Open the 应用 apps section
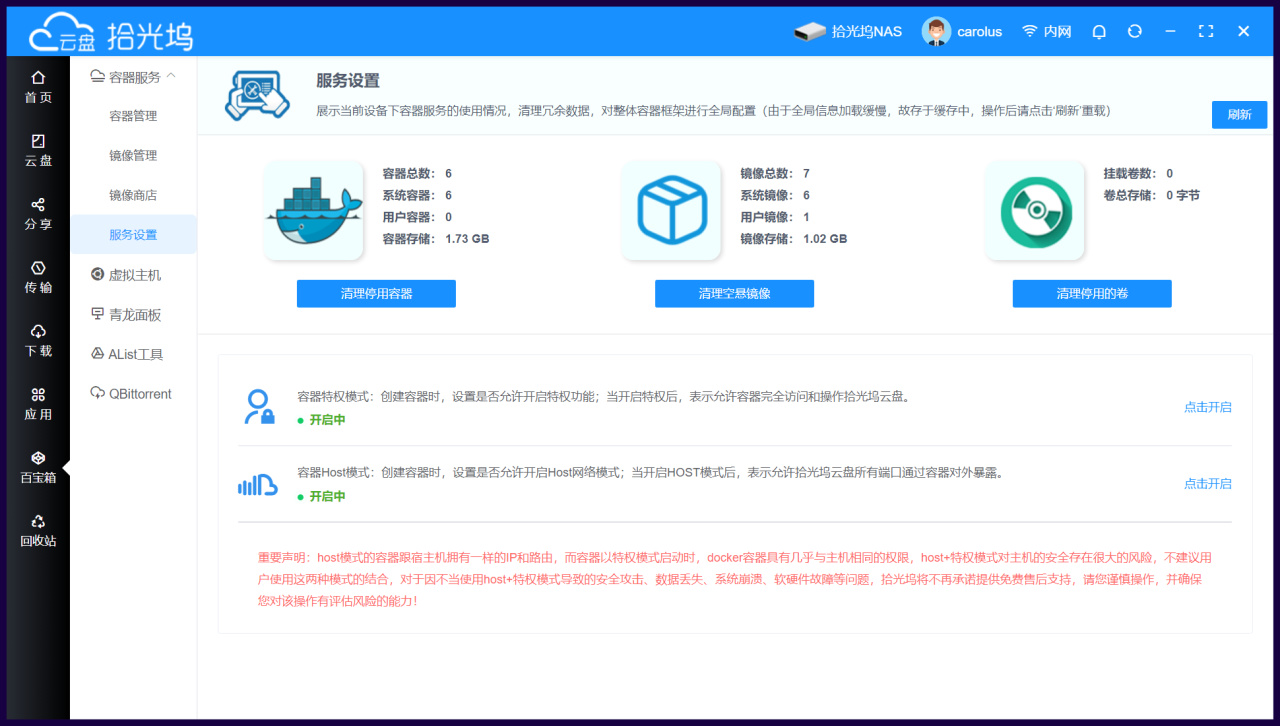1280x726 pixels. click(38, 404)
